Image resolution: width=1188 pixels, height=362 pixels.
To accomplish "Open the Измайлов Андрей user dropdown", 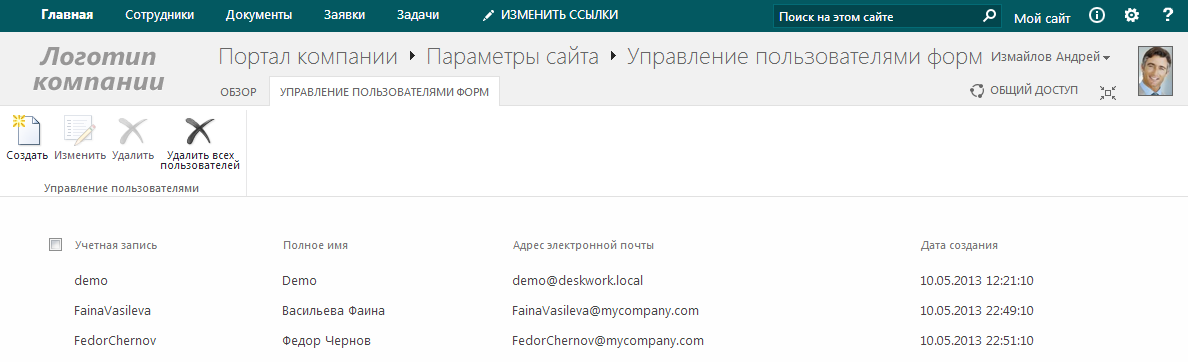I will [1051, 57].
